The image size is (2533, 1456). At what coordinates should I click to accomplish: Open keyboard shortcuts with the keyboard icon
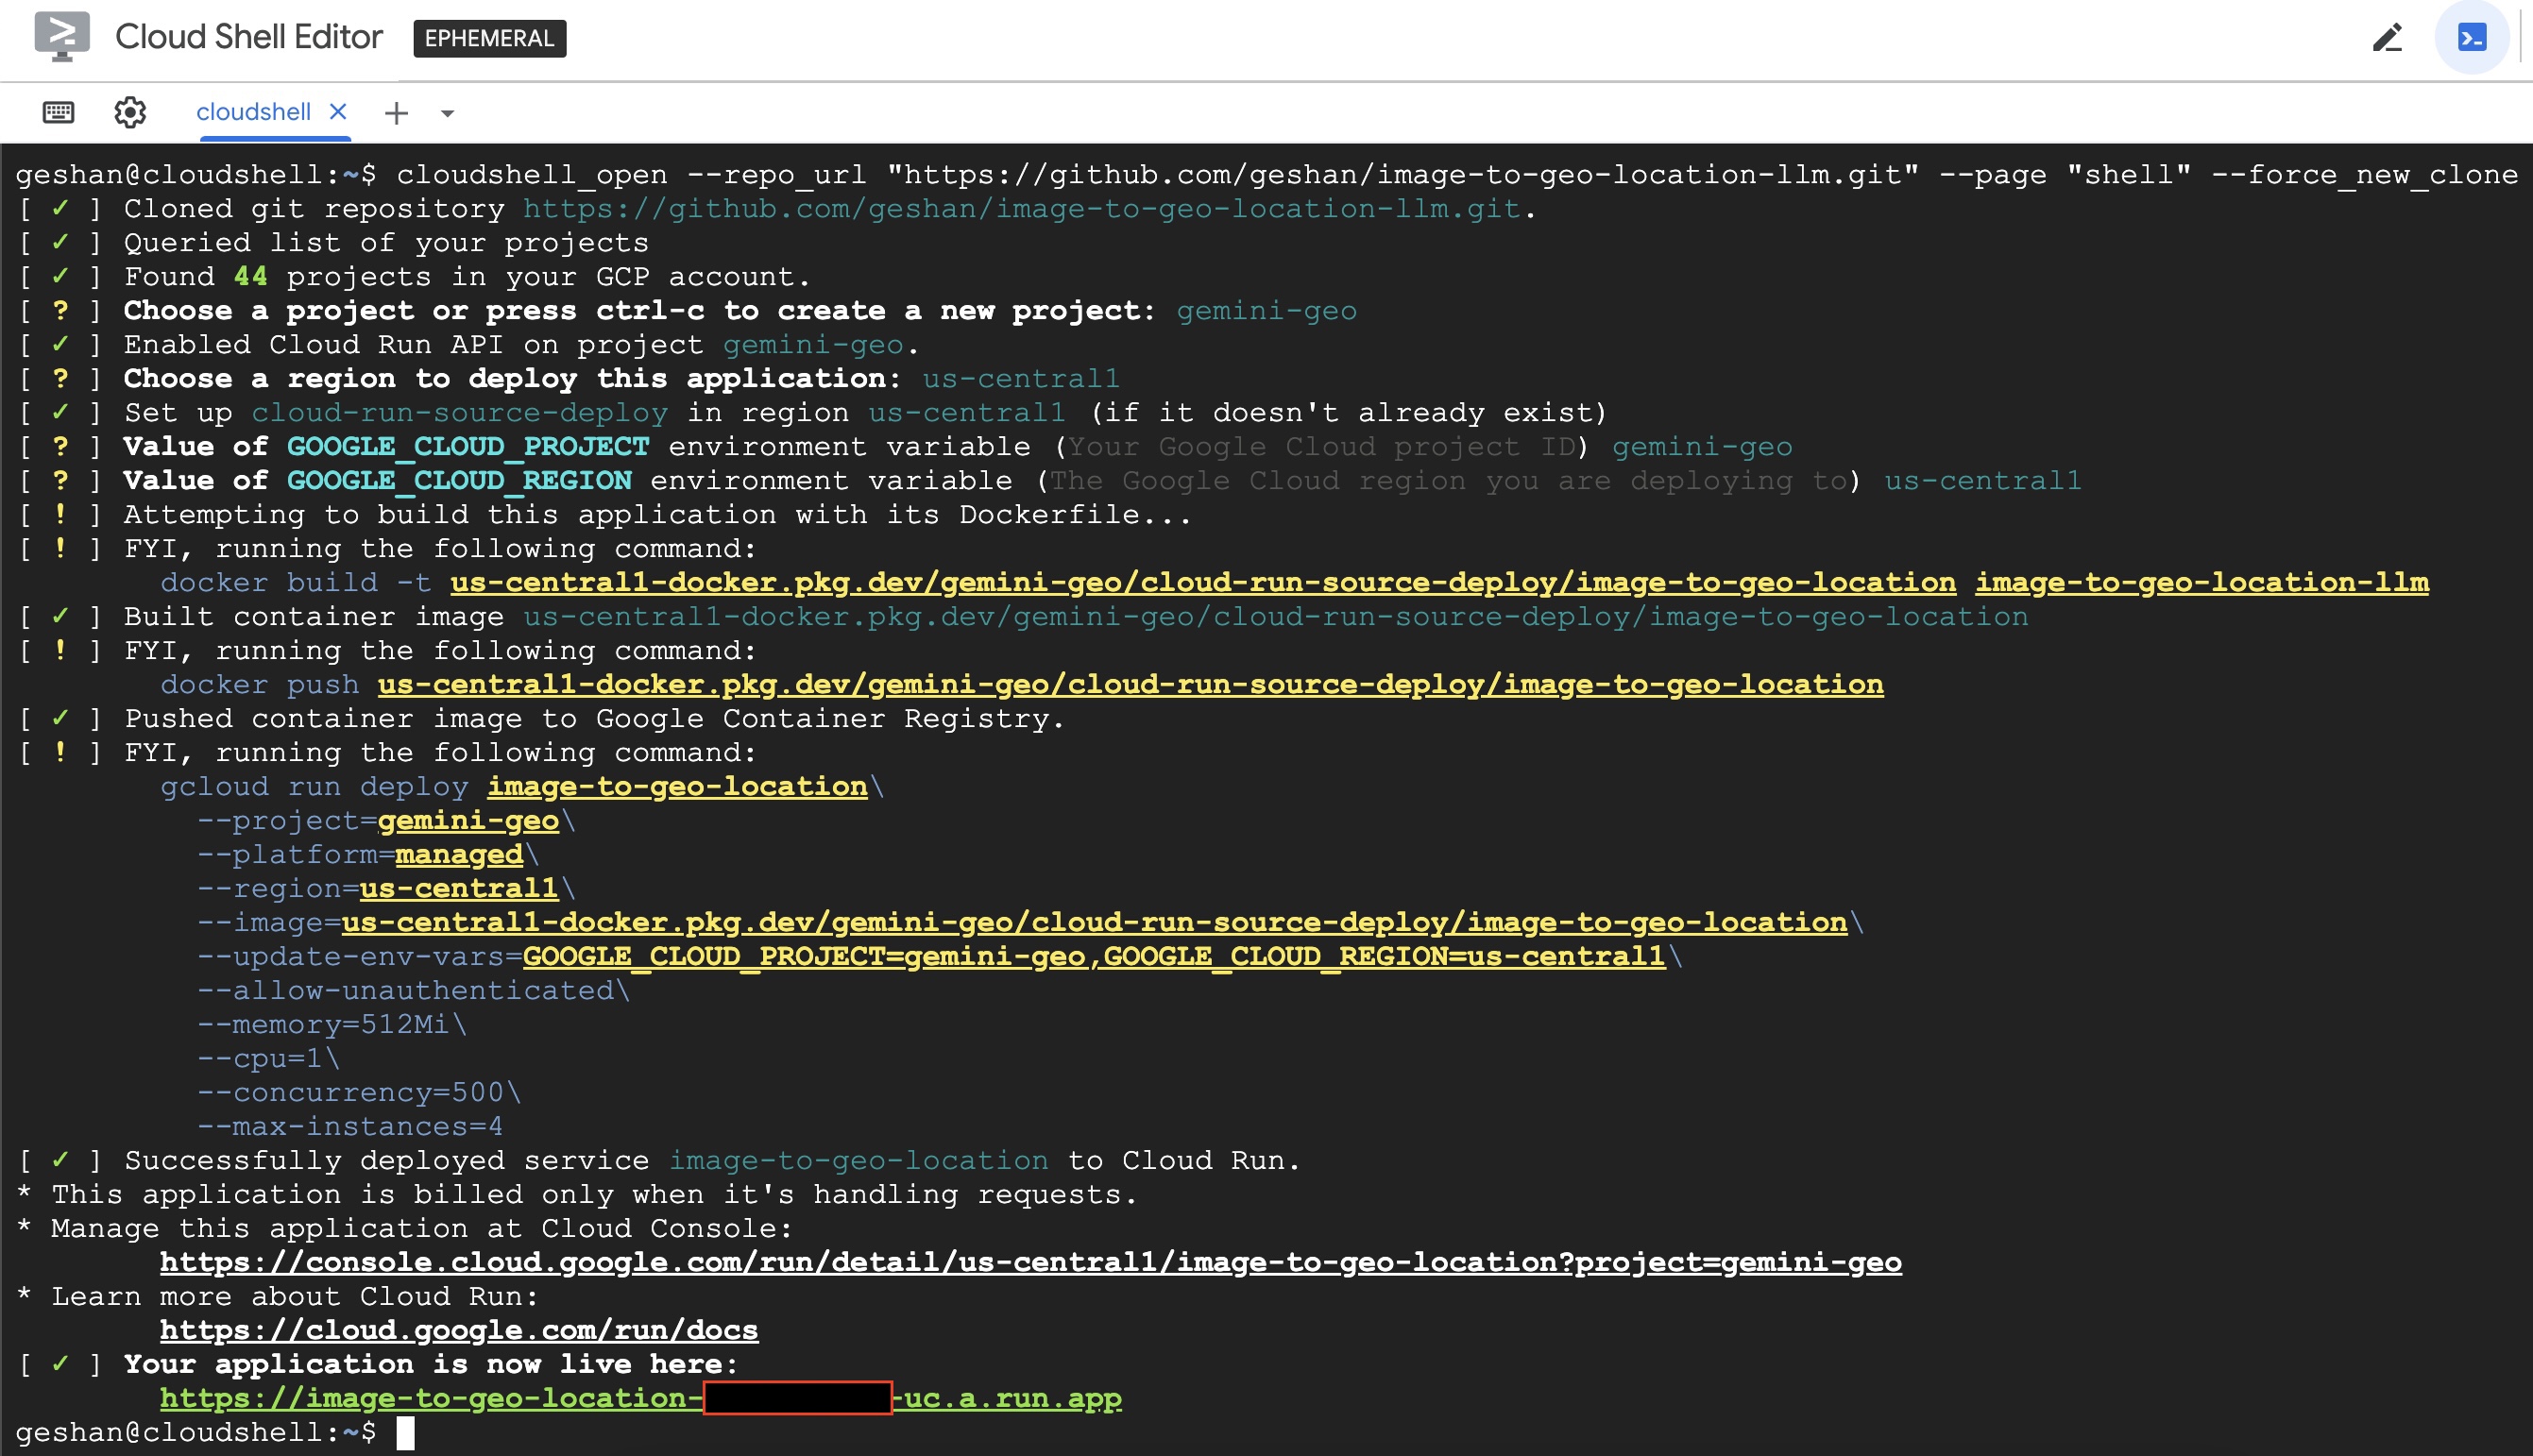[x=57, y=112]
